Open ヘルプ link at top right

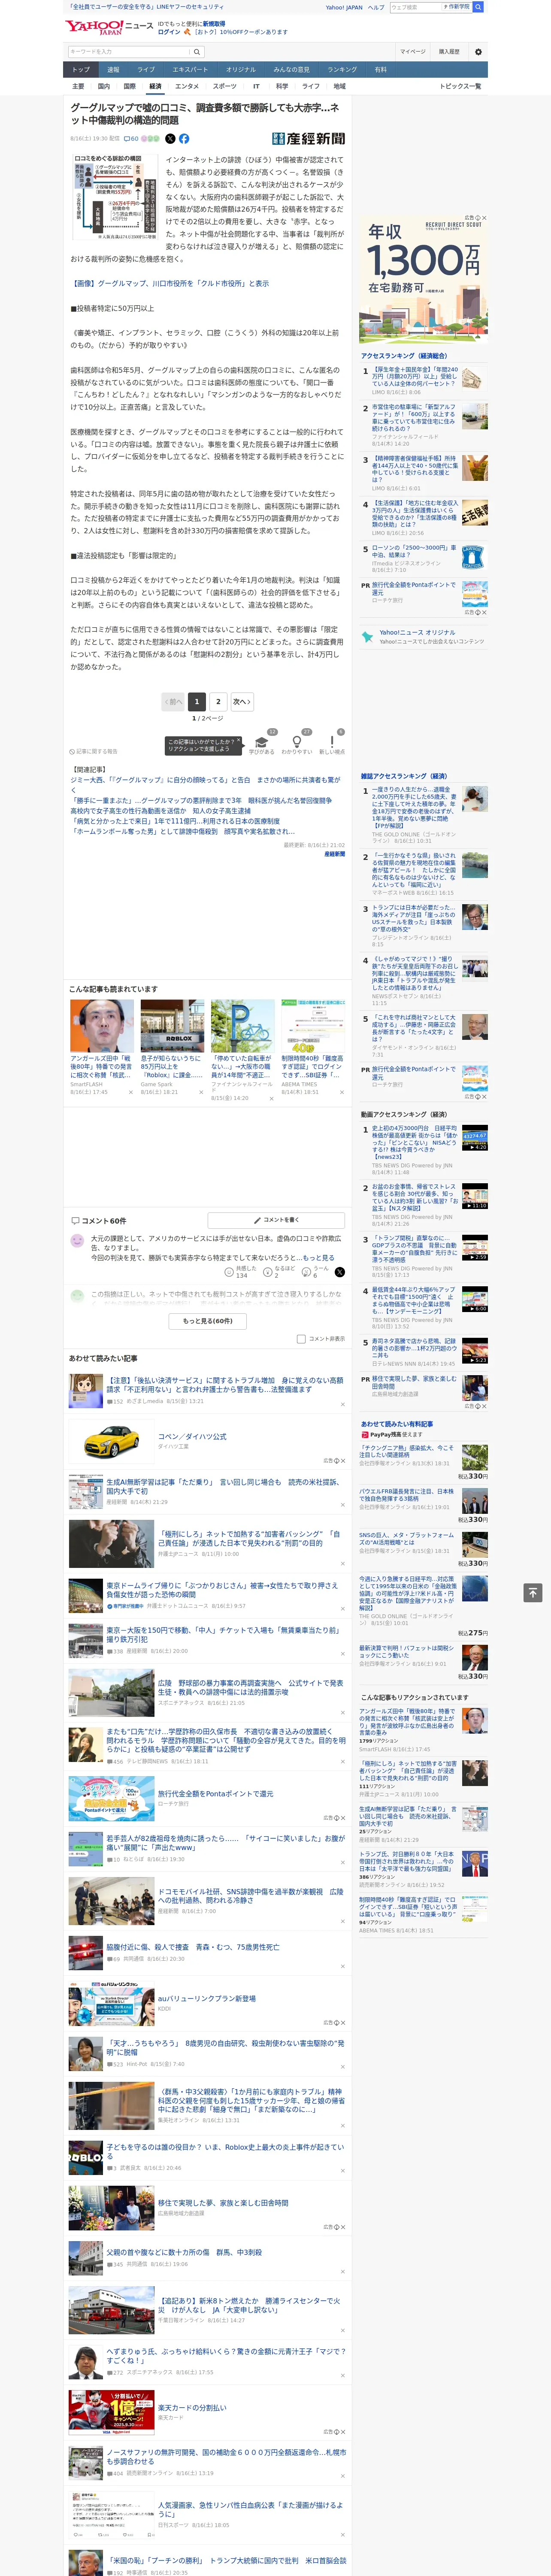(375, 7)
